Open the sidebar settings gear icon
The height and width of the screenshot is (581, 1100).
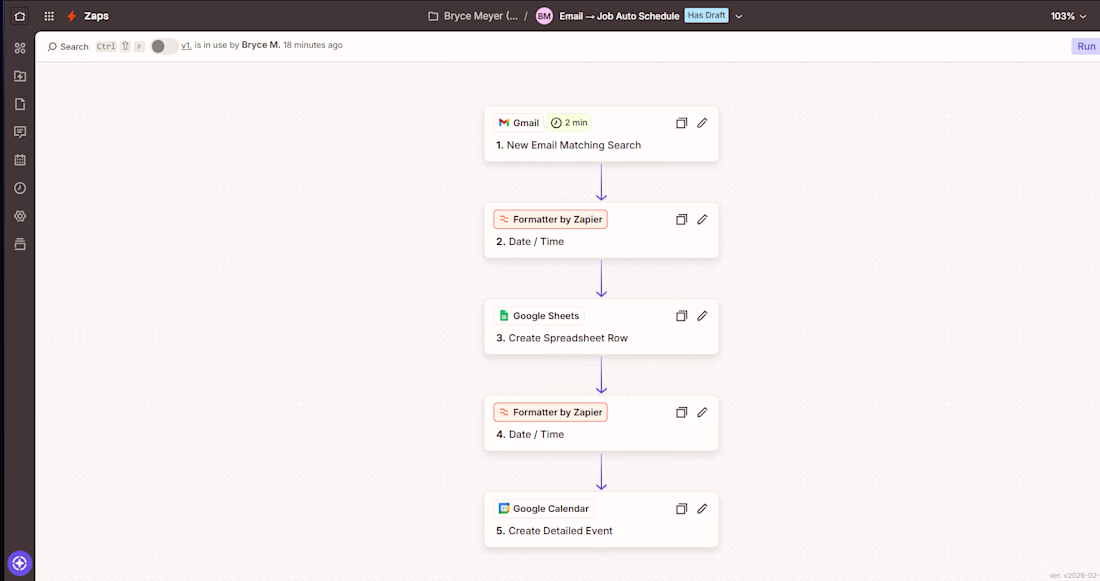click(20, 216)
